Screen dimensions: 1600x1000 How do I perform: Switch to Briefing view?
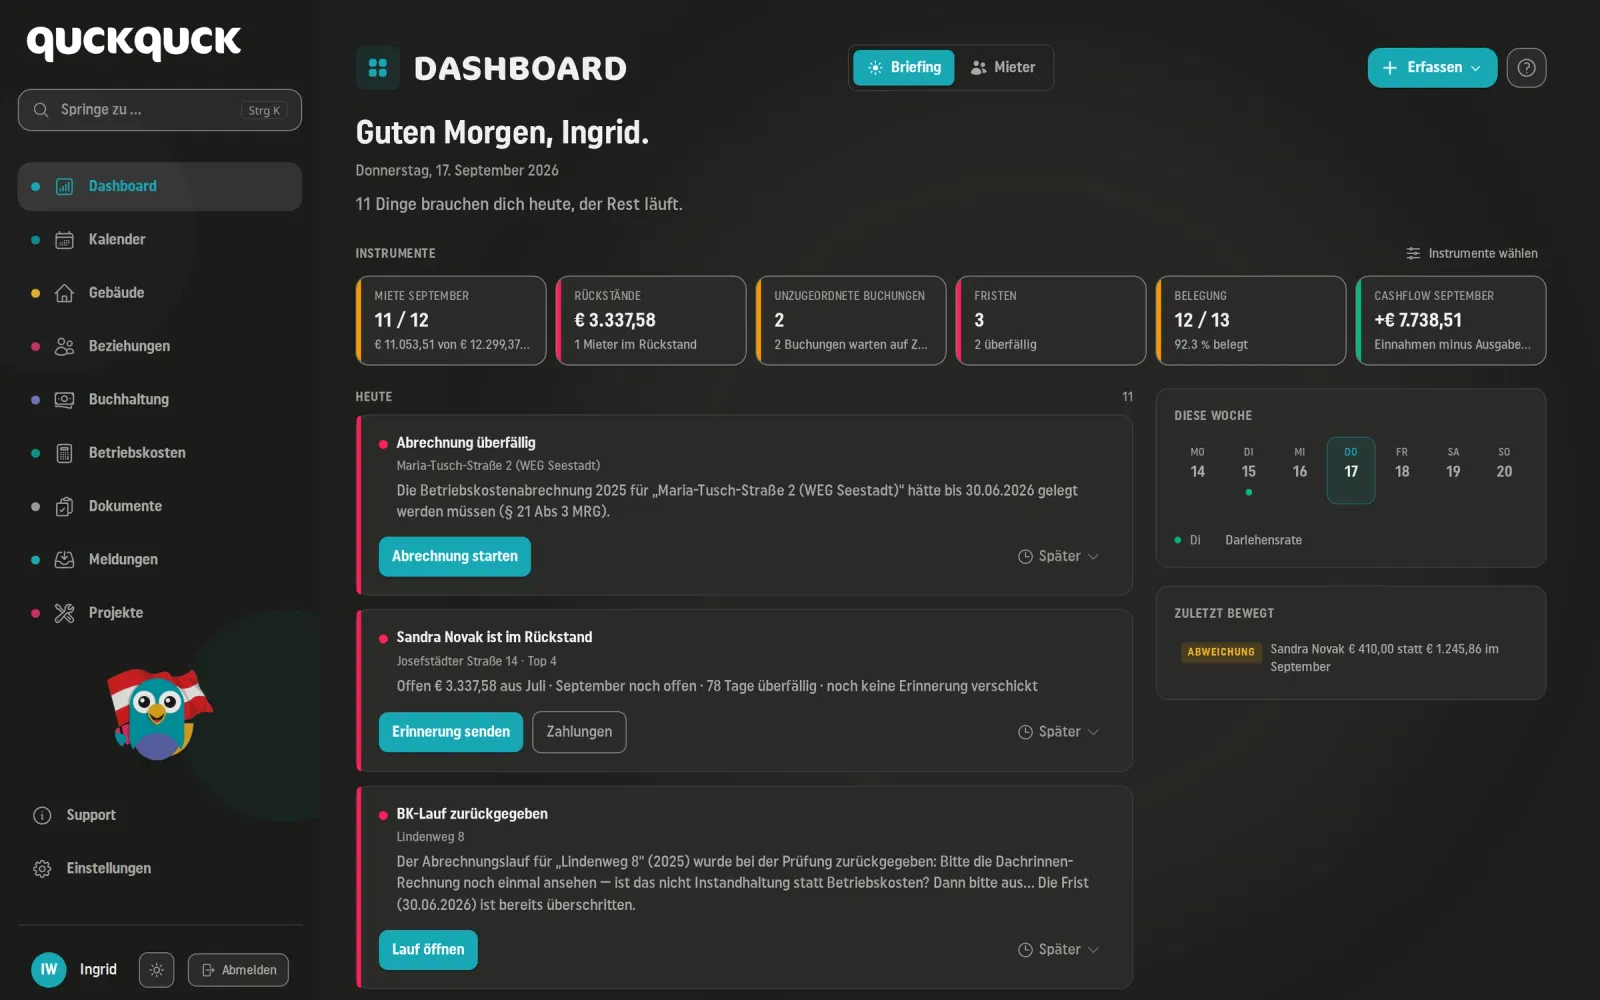[x=904, y=68]
